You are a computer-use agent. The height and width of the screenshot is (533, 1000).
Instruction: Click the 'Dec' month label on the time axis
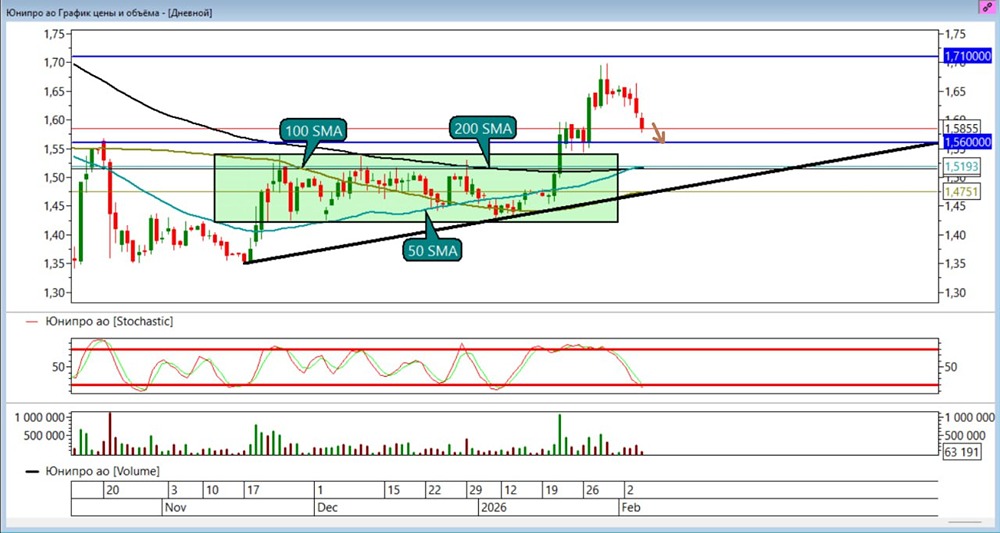point(326,508)
